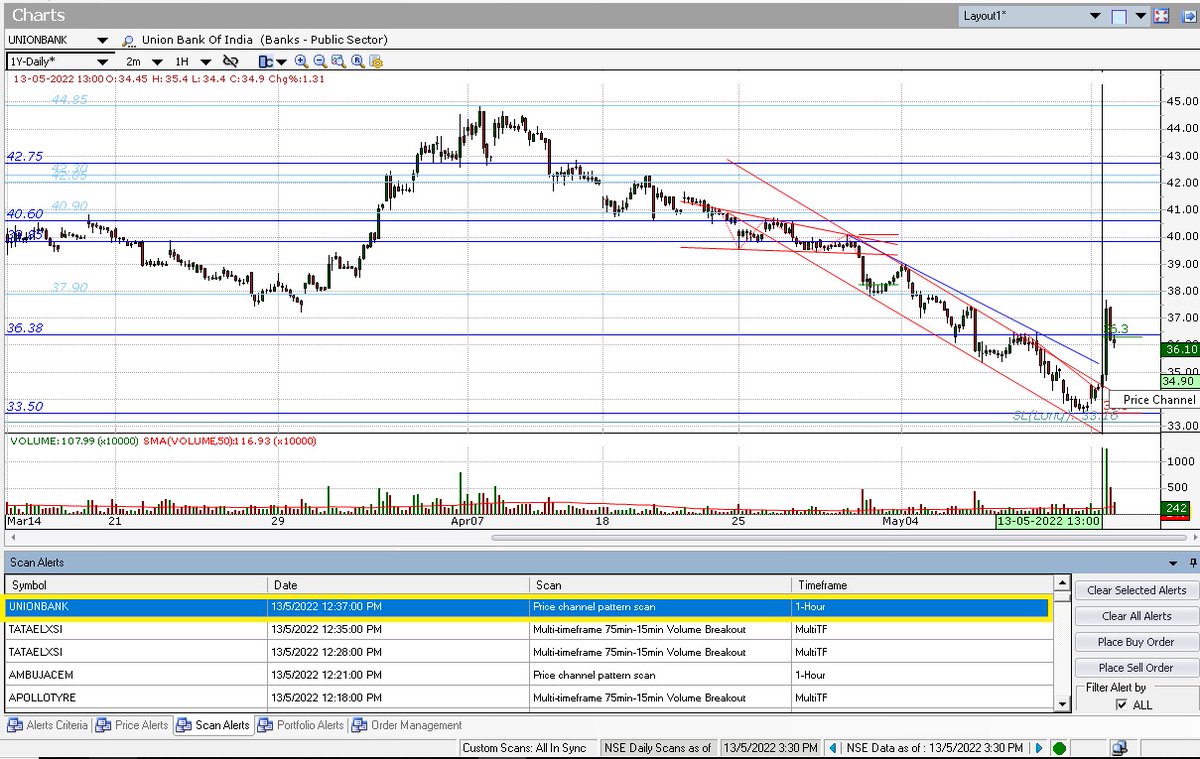Select TATAELXSI alert at 12:35:00 PM
This screenshot has width=1200, height=759.
coord(528,629)
